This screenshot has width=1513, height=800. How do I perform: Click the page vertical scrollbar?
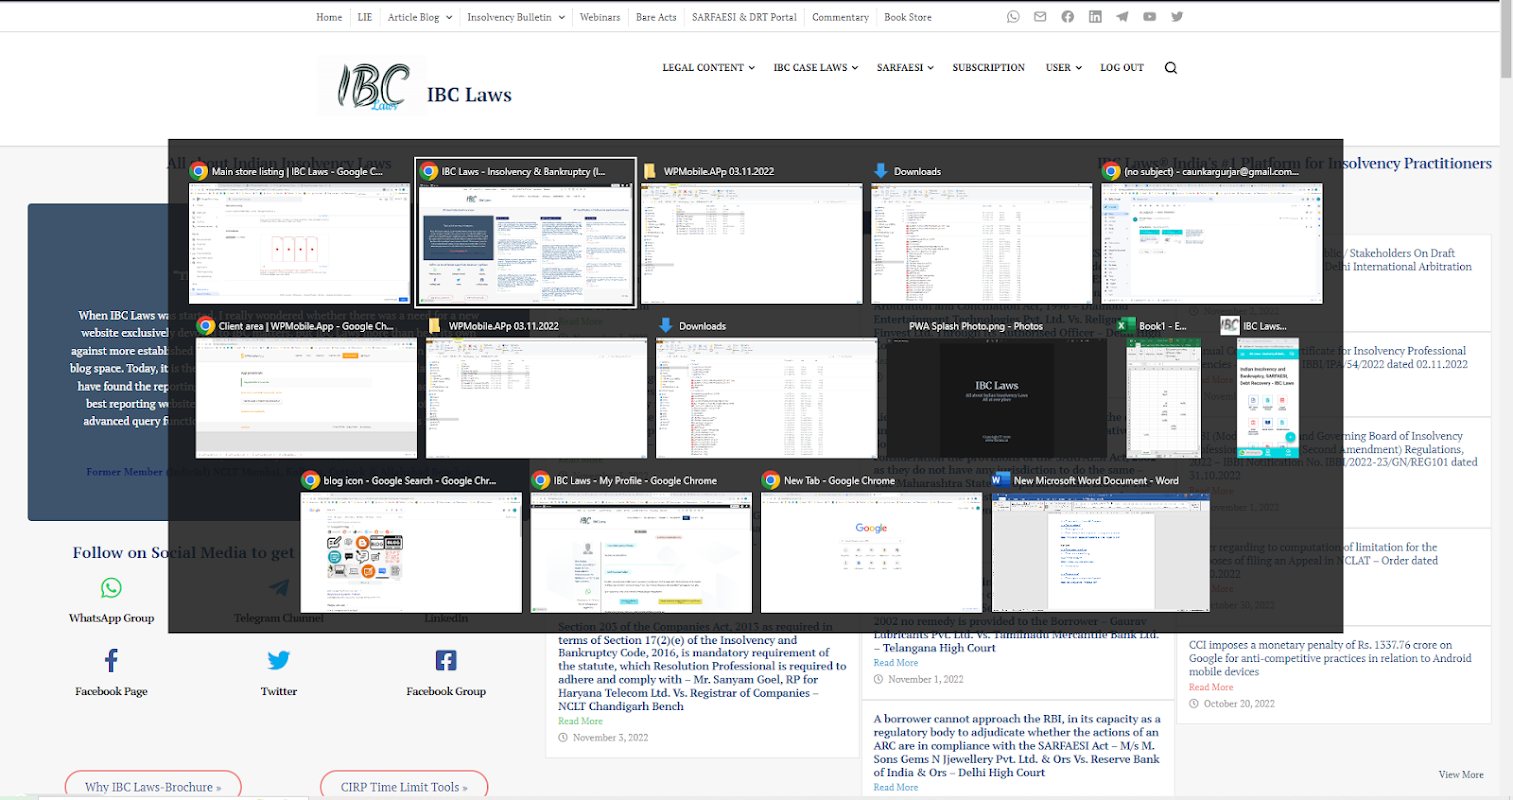[x=1506, y=40]
